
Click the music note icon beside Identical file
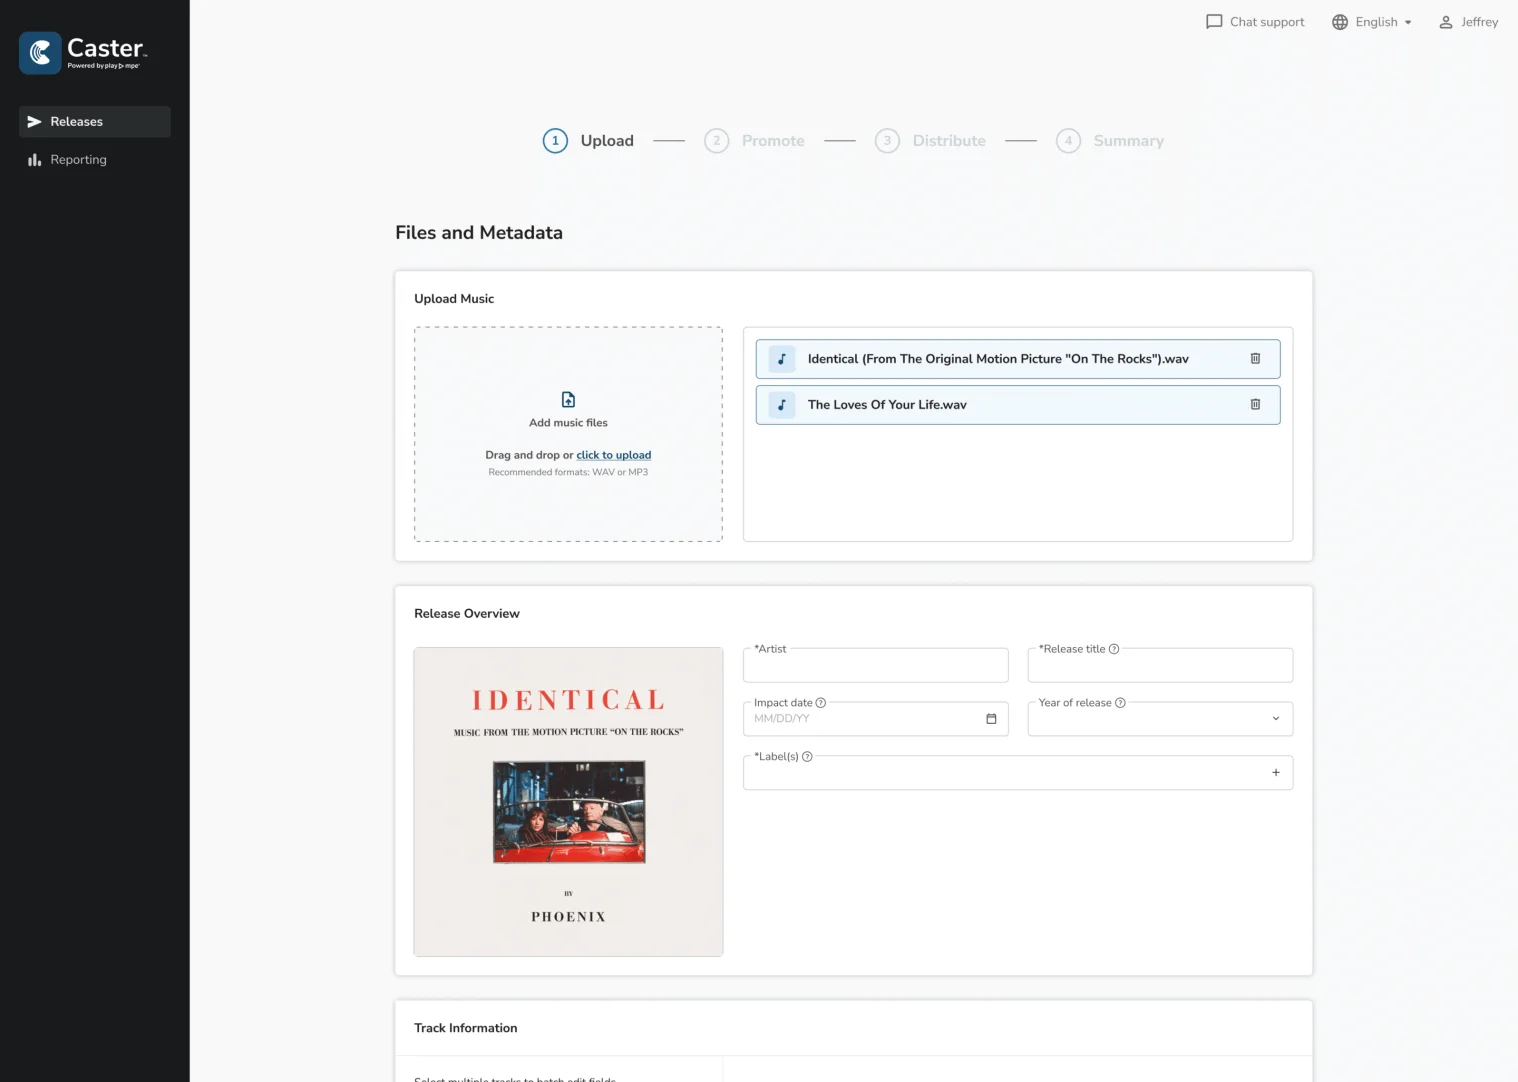(781, 358)
